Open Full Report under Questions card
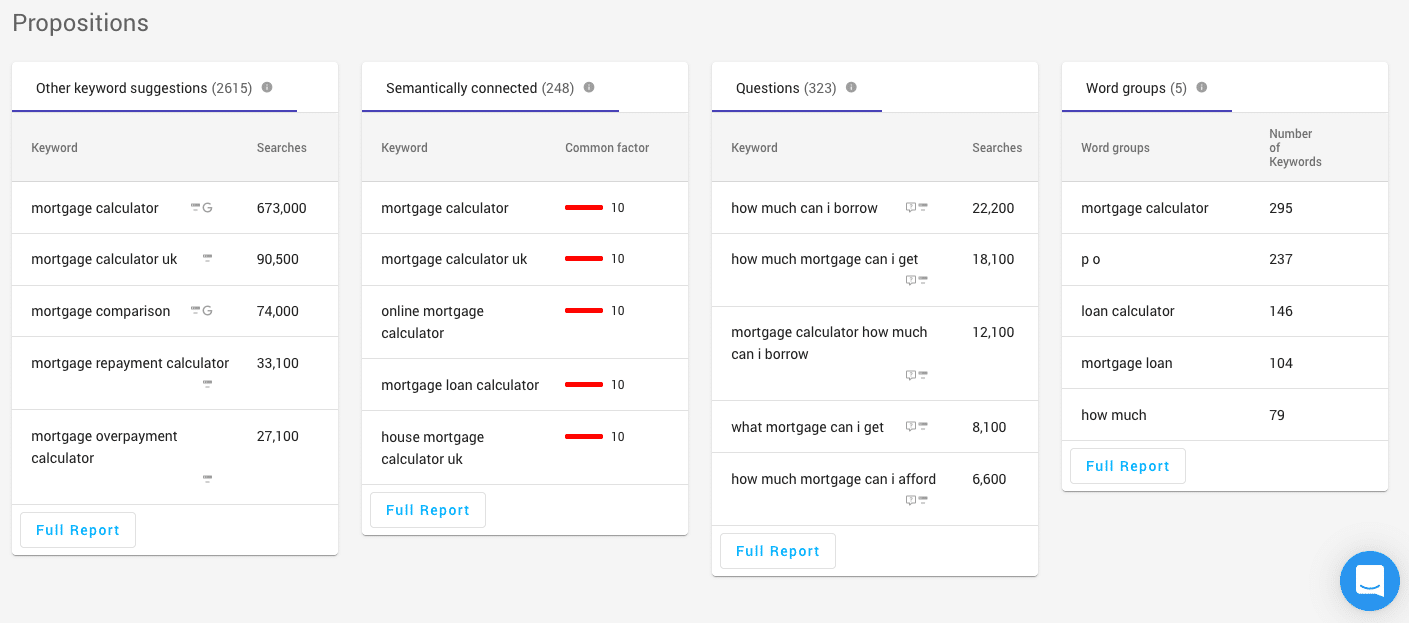 pos(778,551)
